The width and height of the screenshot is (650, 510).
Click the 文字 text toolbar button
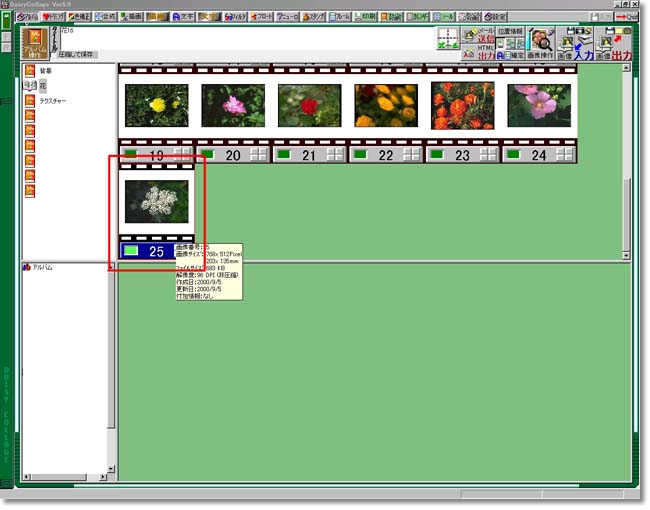183,17
